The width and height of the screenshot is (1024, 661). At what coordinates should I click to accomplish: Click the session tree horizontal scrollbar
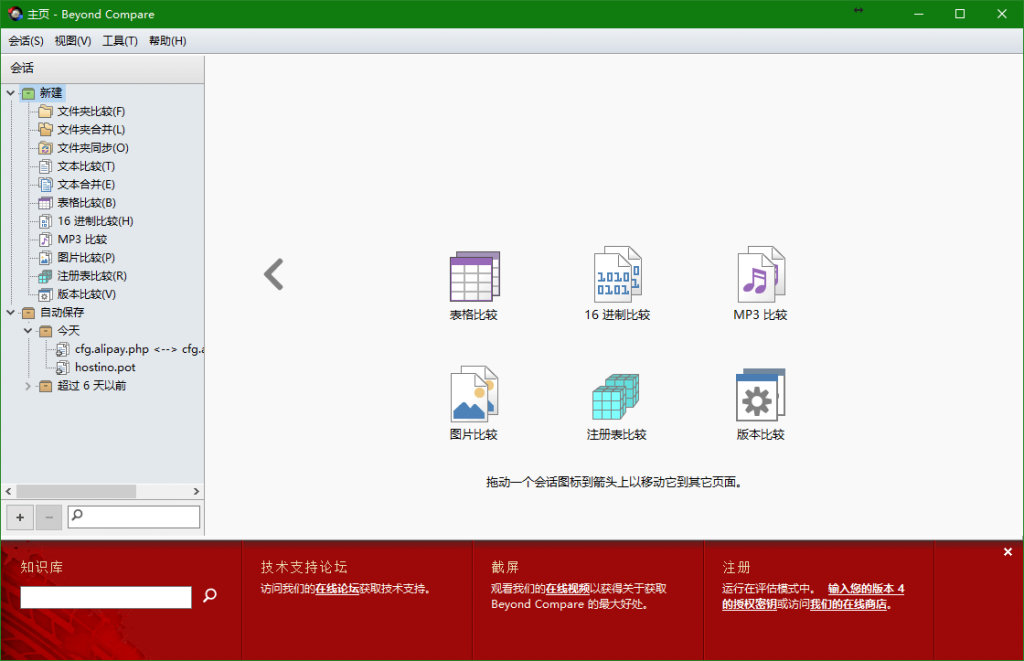click(x=75, y=491)
